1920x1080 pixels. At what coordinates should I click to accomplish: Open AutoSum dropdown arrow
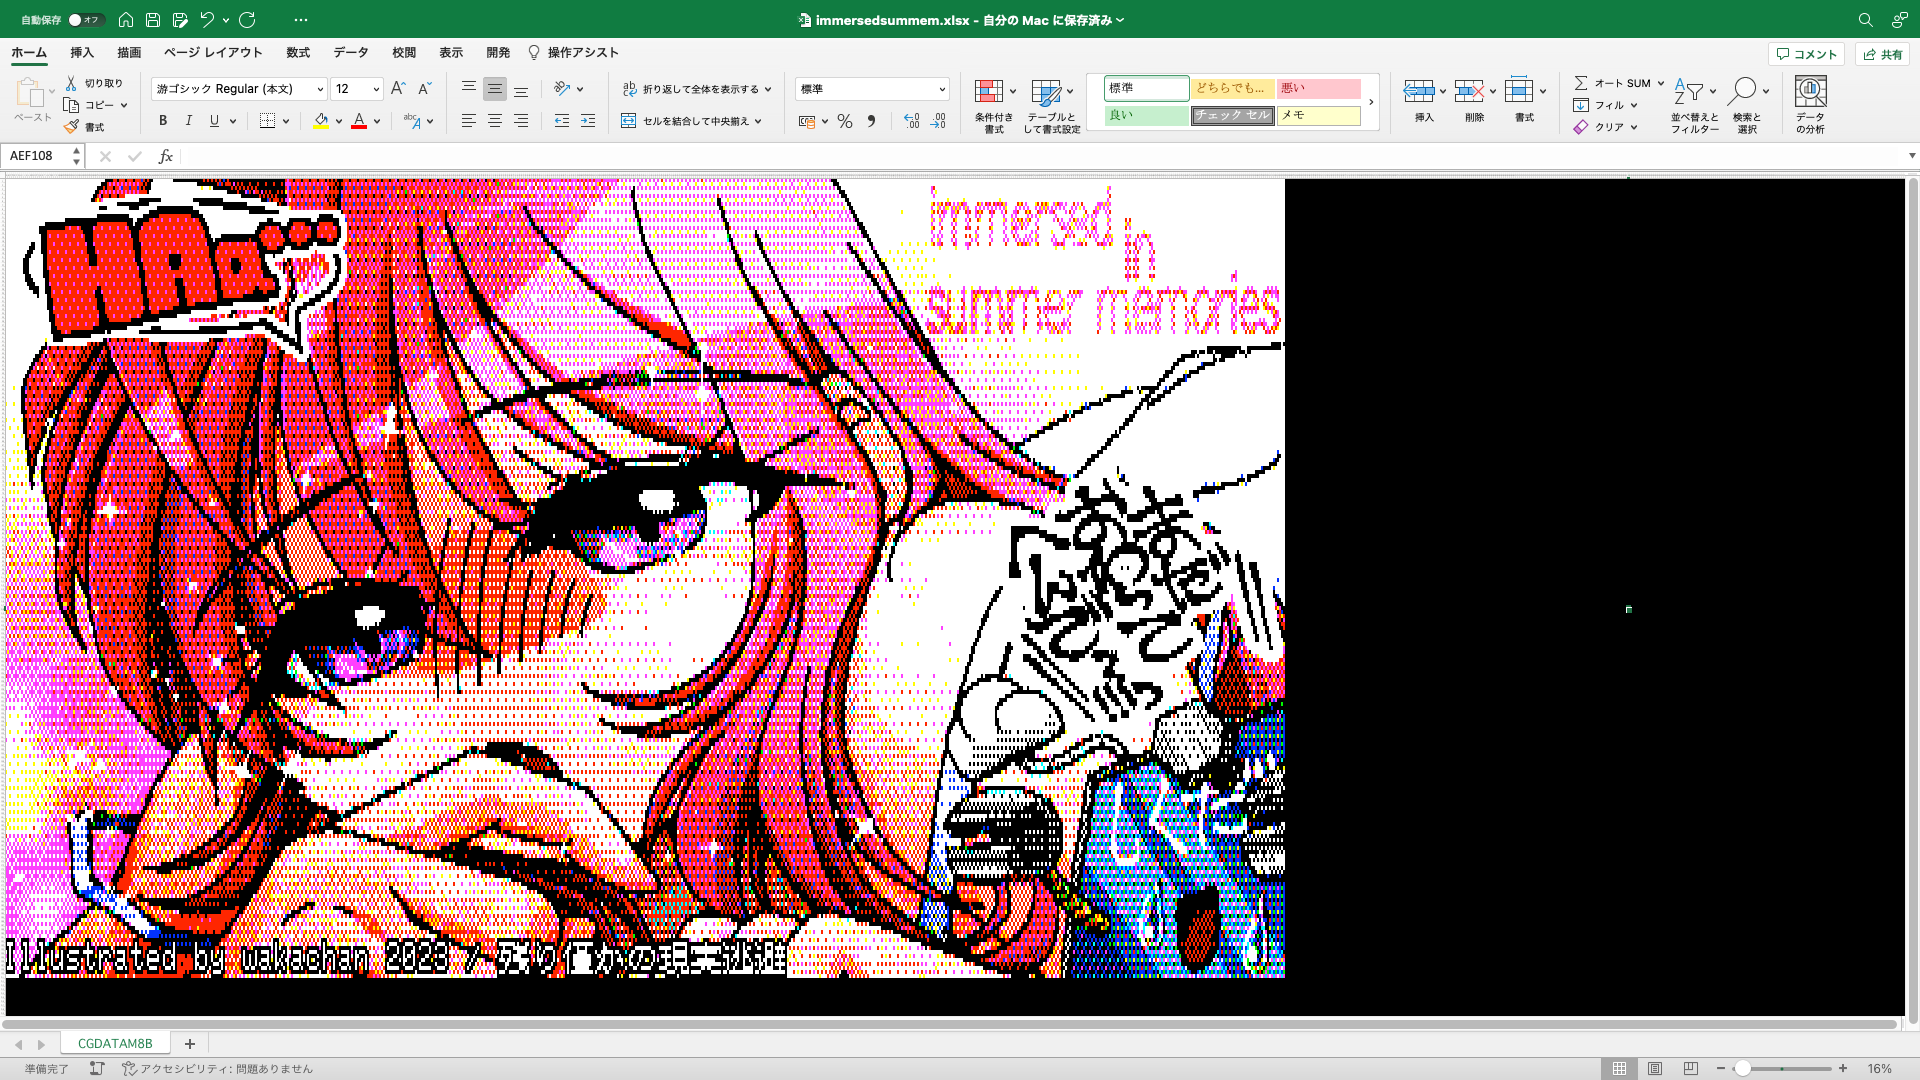[1660, 83]
